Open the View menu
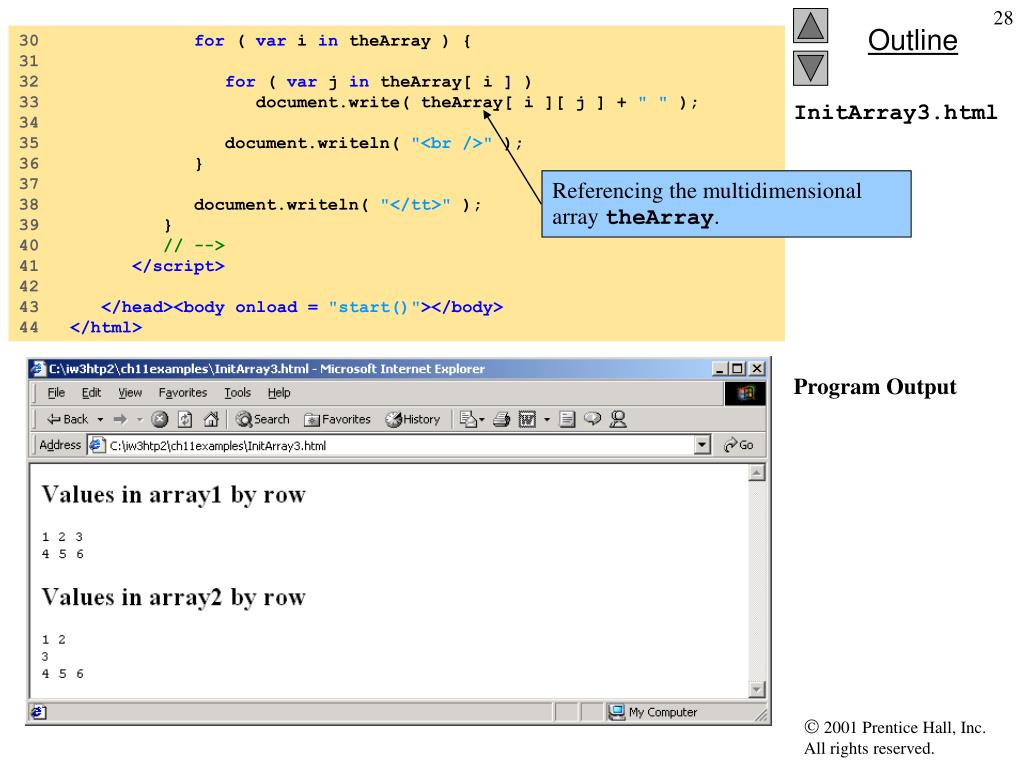This screenshot has height=768, width=1024. click(130, 392)
